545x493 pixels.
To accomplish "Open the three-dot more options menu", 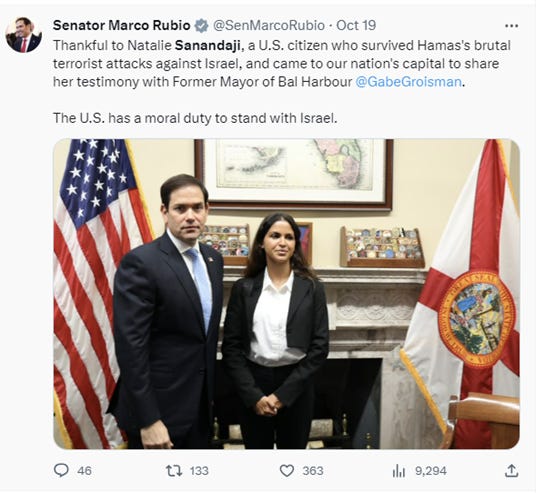I will pos(511,26).
